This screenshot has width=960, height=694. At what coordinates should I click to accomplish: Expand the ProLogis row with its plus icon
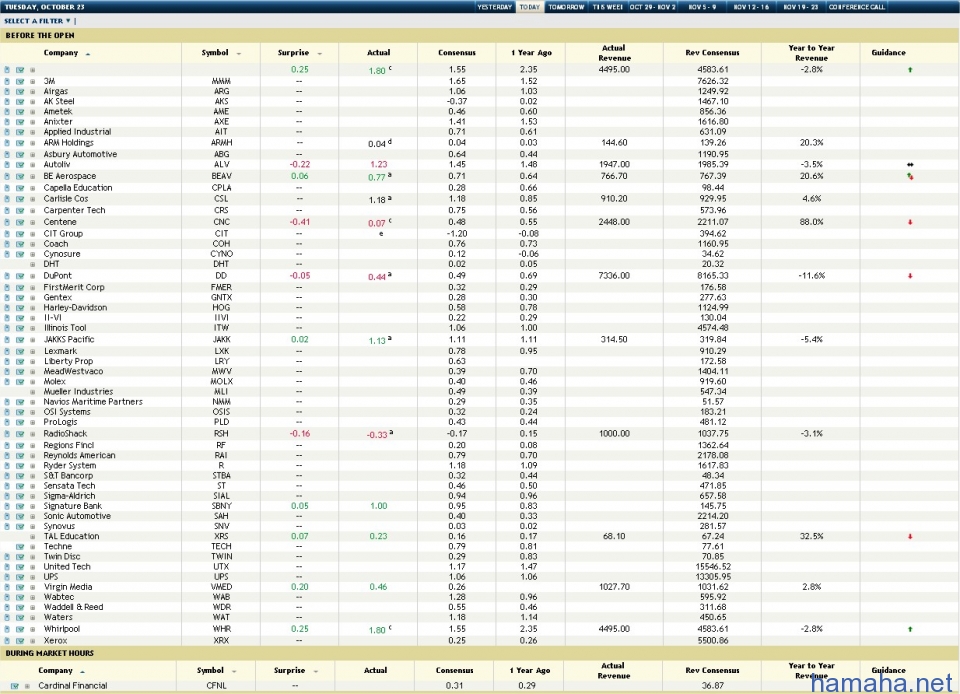coord(32,422)
